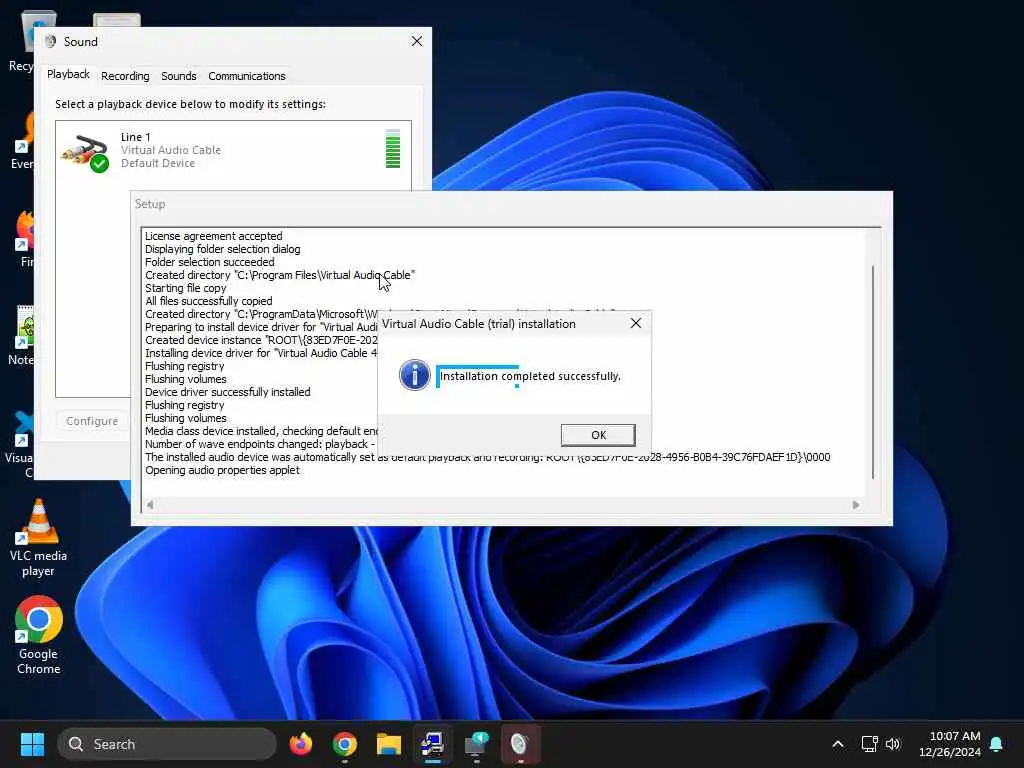Click the vertical scrollbar in Setup log
Image resolution: width=1024 pixels, height=768 pixels.
(x=872, y=372)
